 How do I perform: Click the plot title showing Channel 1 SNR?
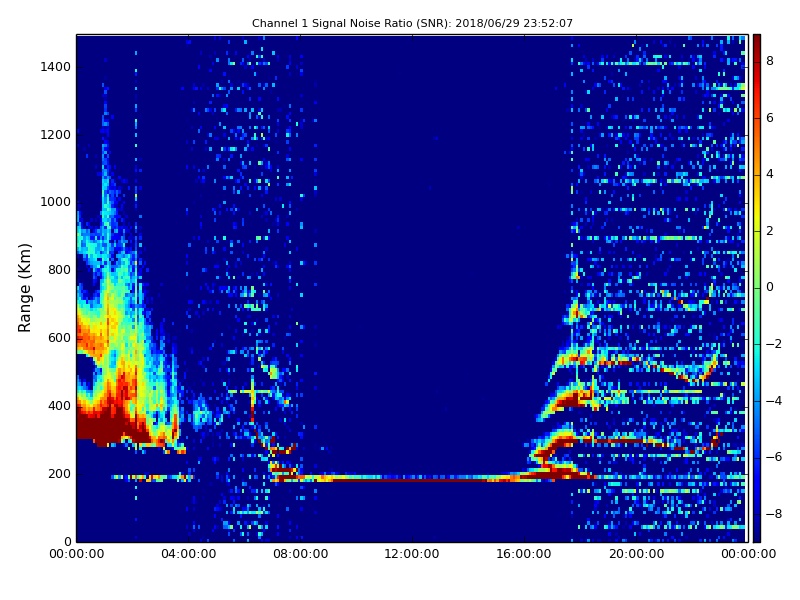pyautogui.click(x=412, y=23)
